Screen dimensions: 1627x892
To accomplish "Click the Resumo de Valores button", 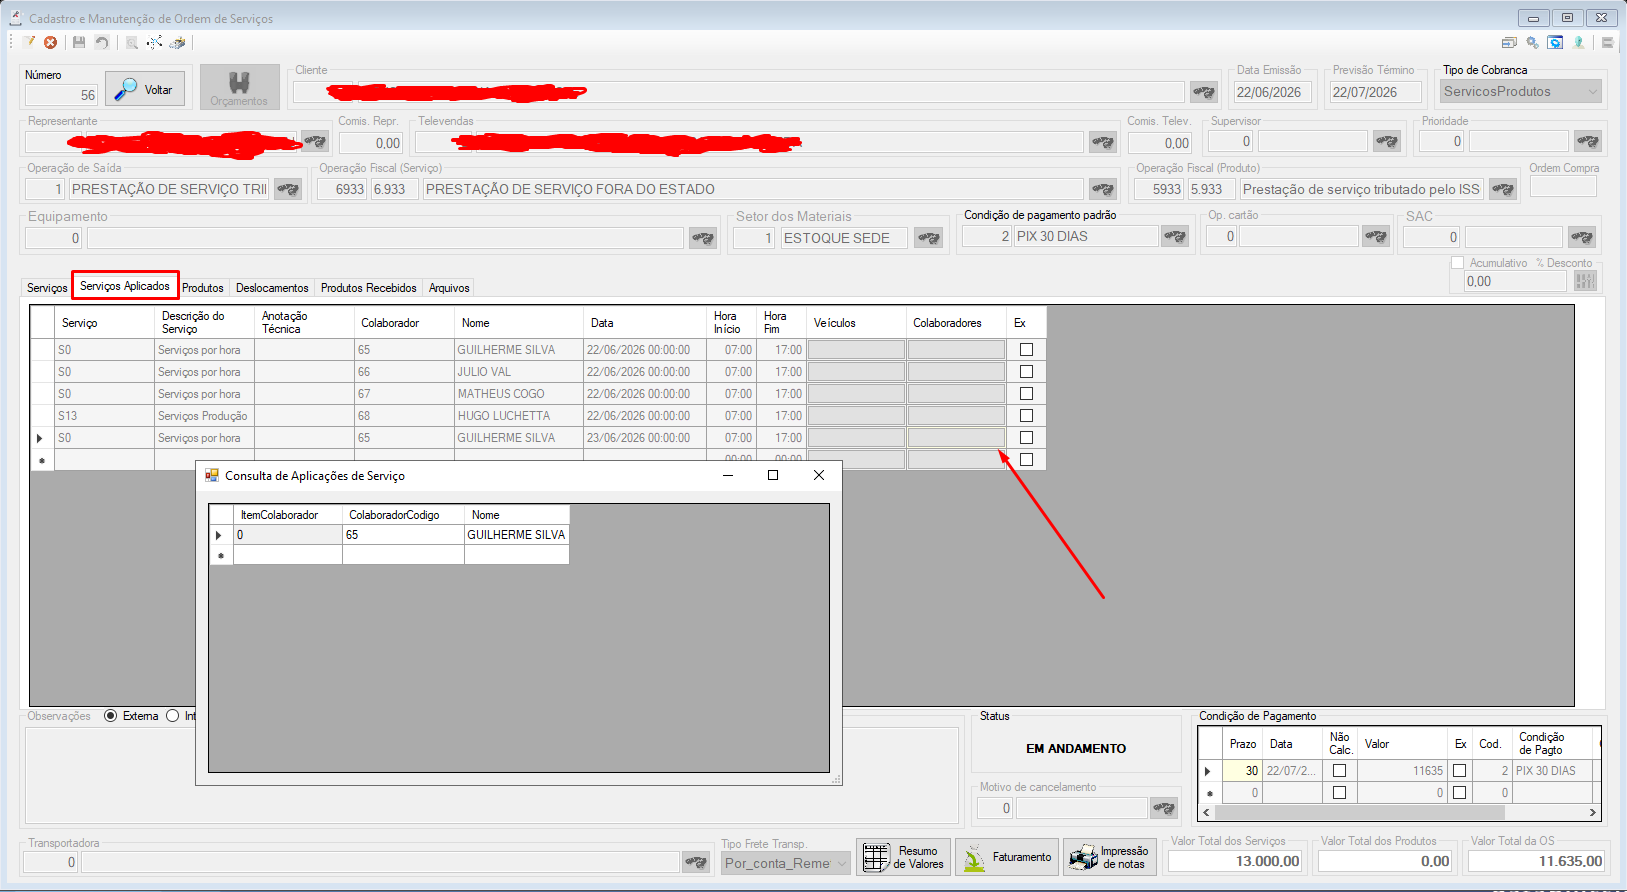I will (x=904, y=857).
